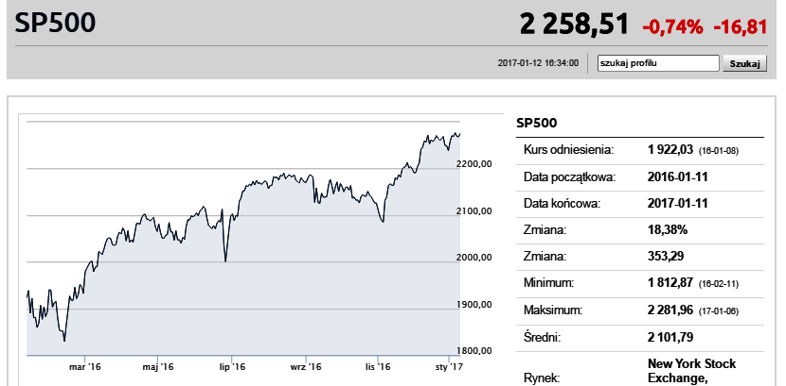The width and height of the screenshot is (786, 386).
Task: Click the SP500 page title
Action: pos(55,23)
